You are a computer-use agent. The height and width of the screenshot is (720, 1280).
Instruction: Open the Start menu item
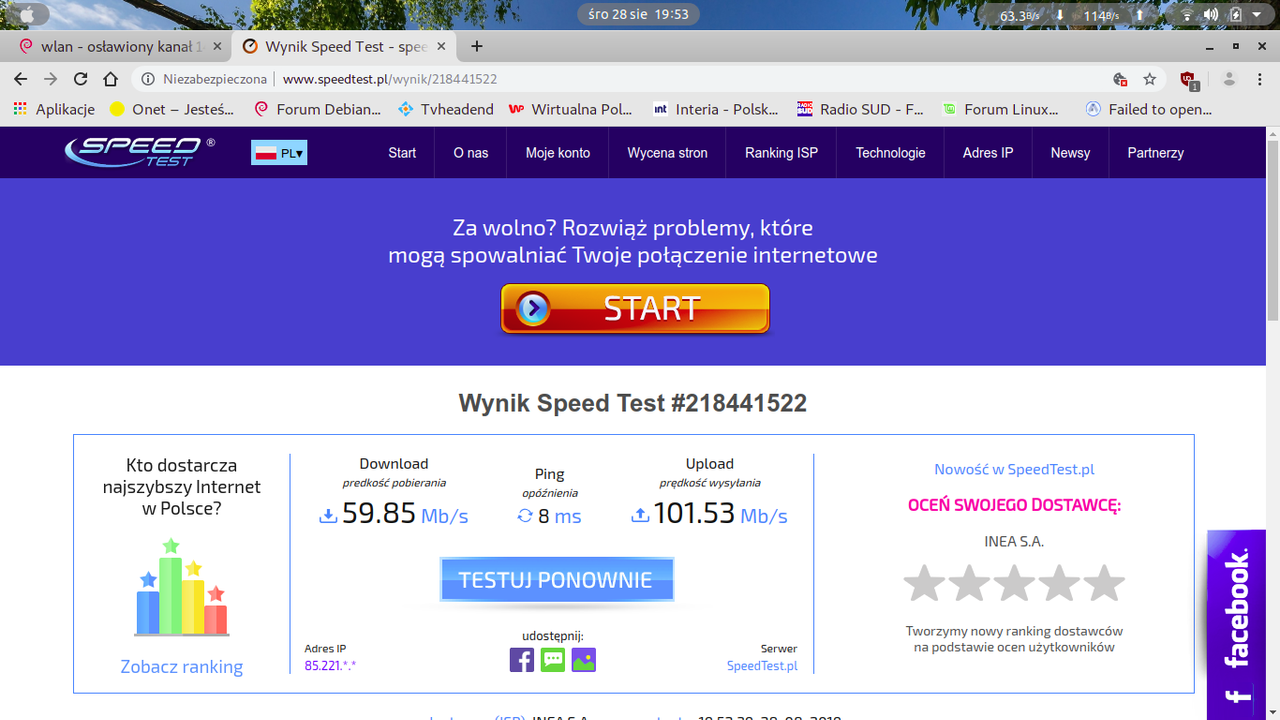coord(402,152)
